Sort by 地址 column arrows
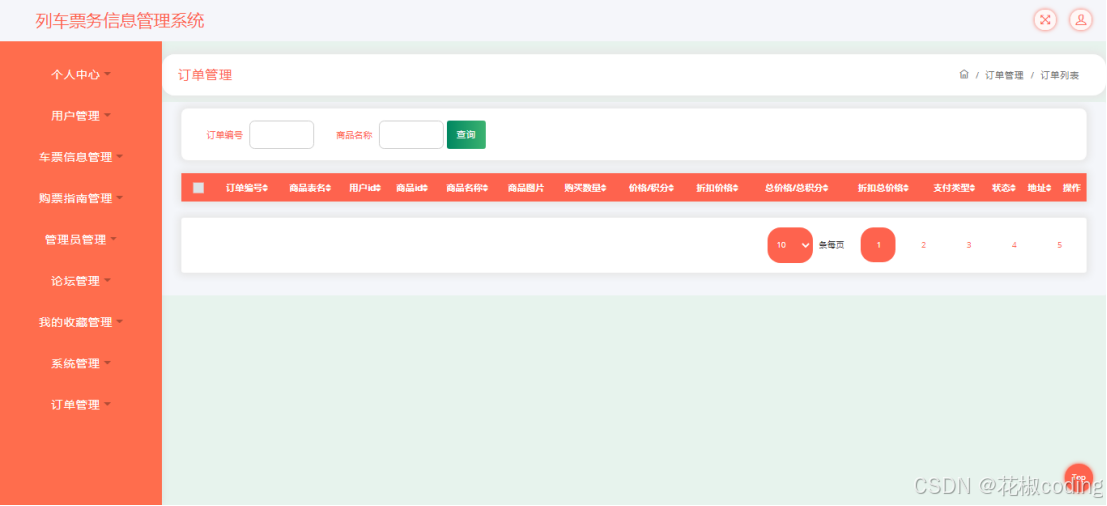Image resolution: width=1107 pixels, height=506 pixels. click(x=1048, y=188)
